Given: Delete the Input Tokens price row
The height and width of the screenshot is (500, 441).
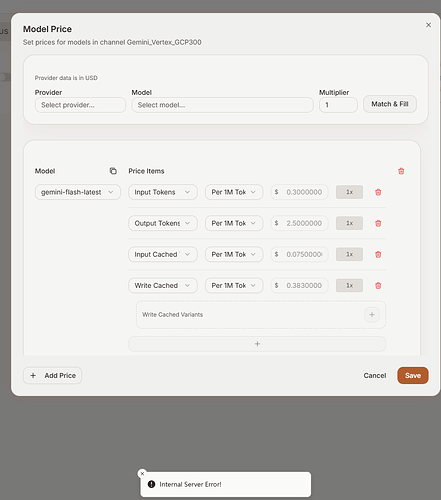Looking at the screenshot, I should [378, 192].
